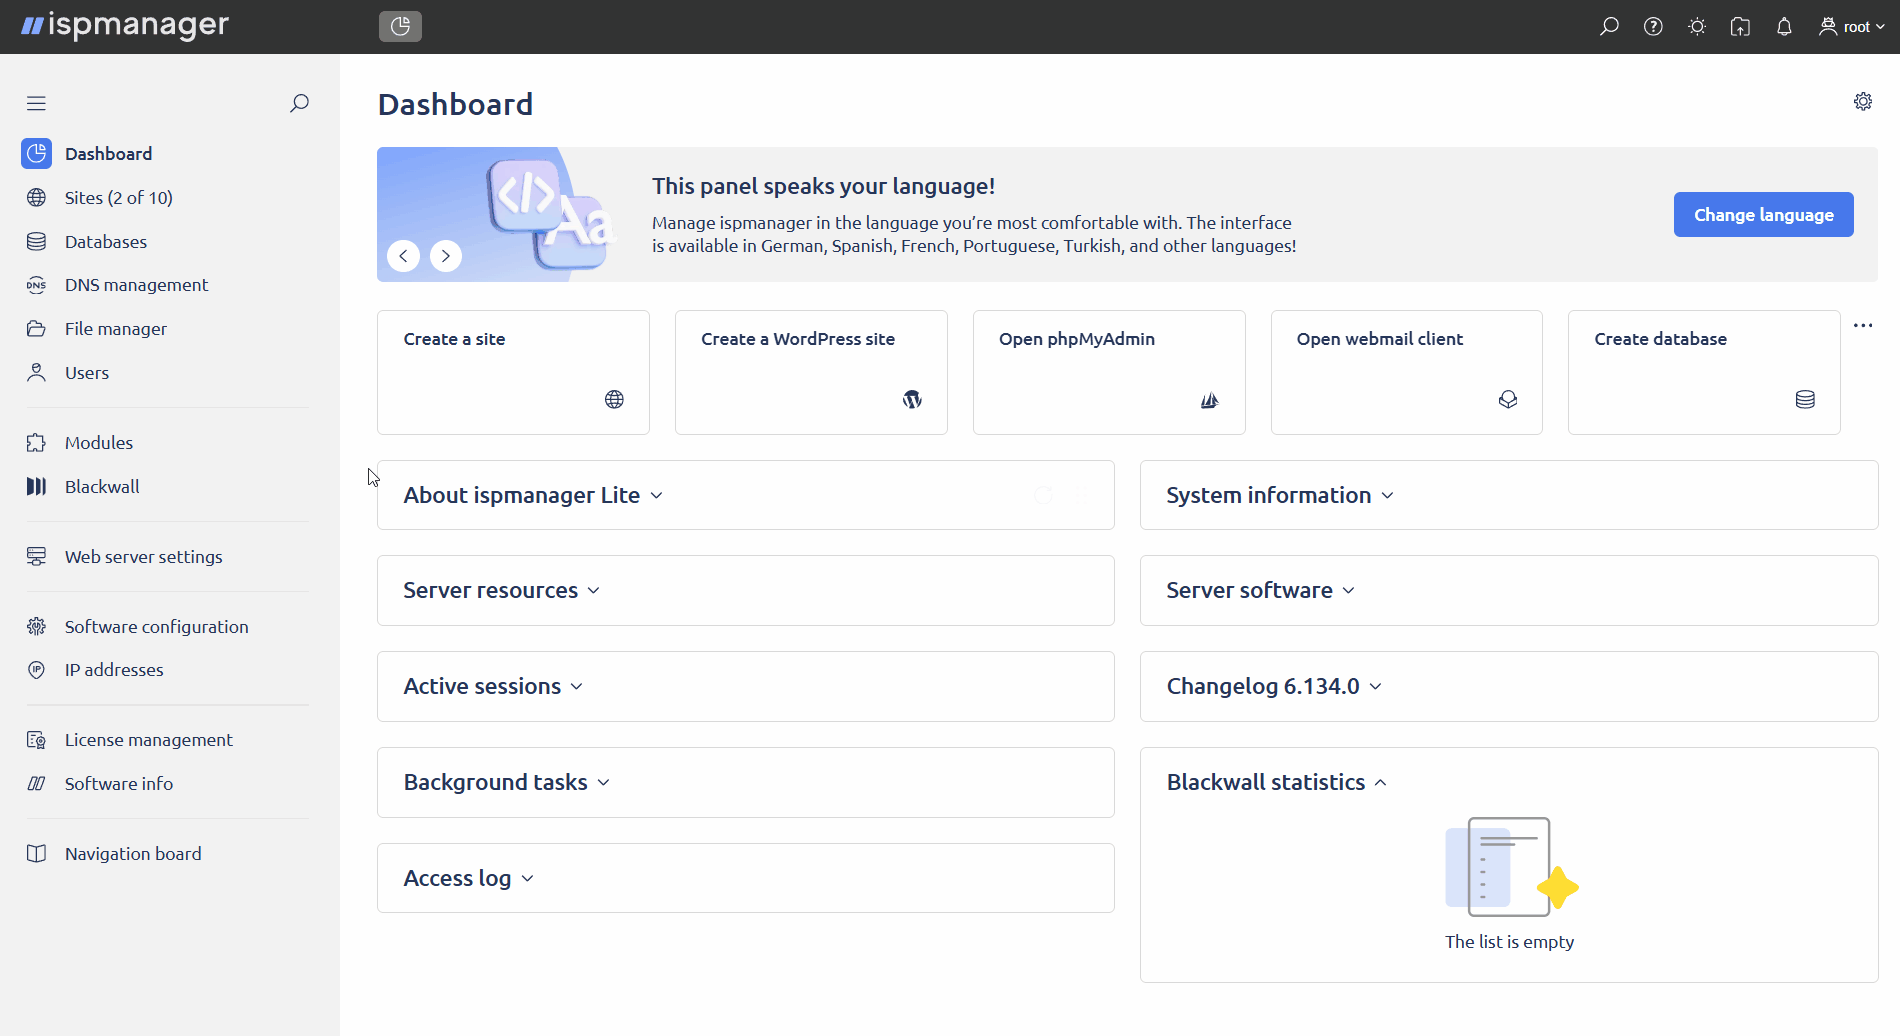Toggle the light/dark theme sun icon
Image resolution: width=1900 pixels, height=1036 pixels.
point(1697,27)
